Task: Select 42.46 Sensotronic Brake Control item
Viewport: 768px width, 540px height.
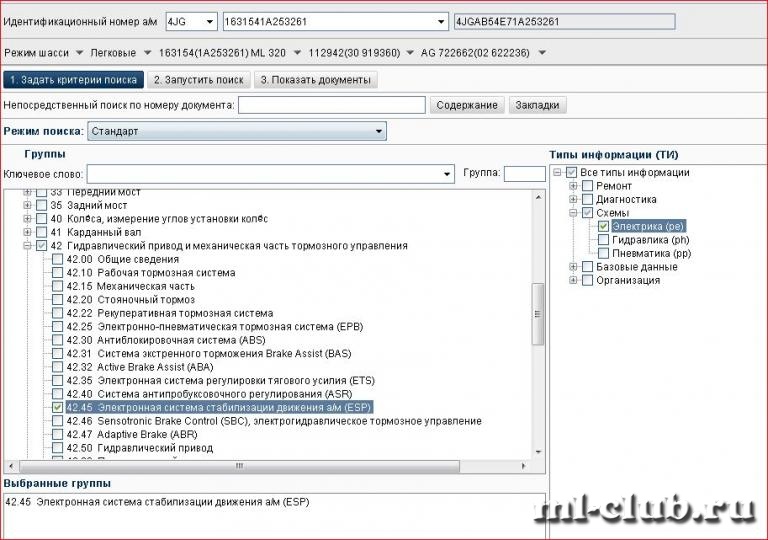Action: [273, 421]
